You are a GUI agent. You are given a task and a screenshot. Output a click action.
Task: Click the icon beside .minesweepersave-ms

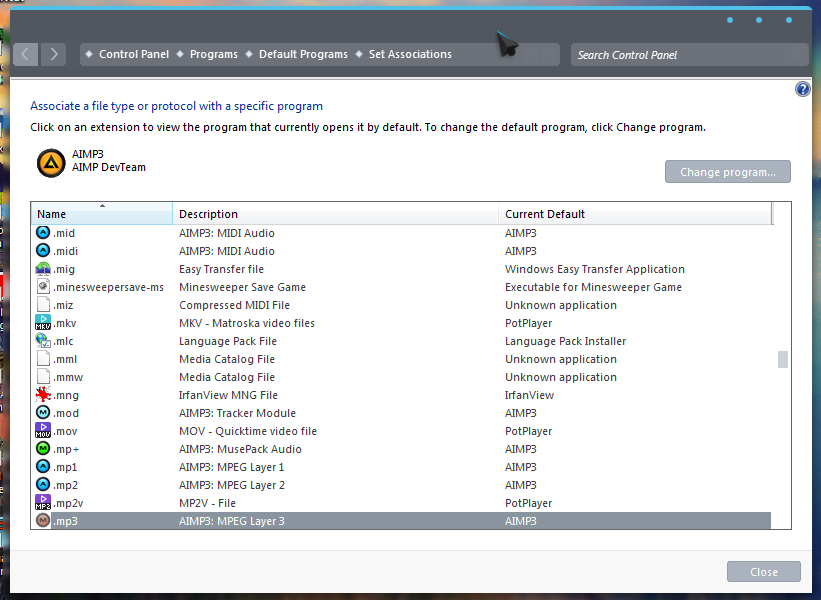tap(43, 286)
